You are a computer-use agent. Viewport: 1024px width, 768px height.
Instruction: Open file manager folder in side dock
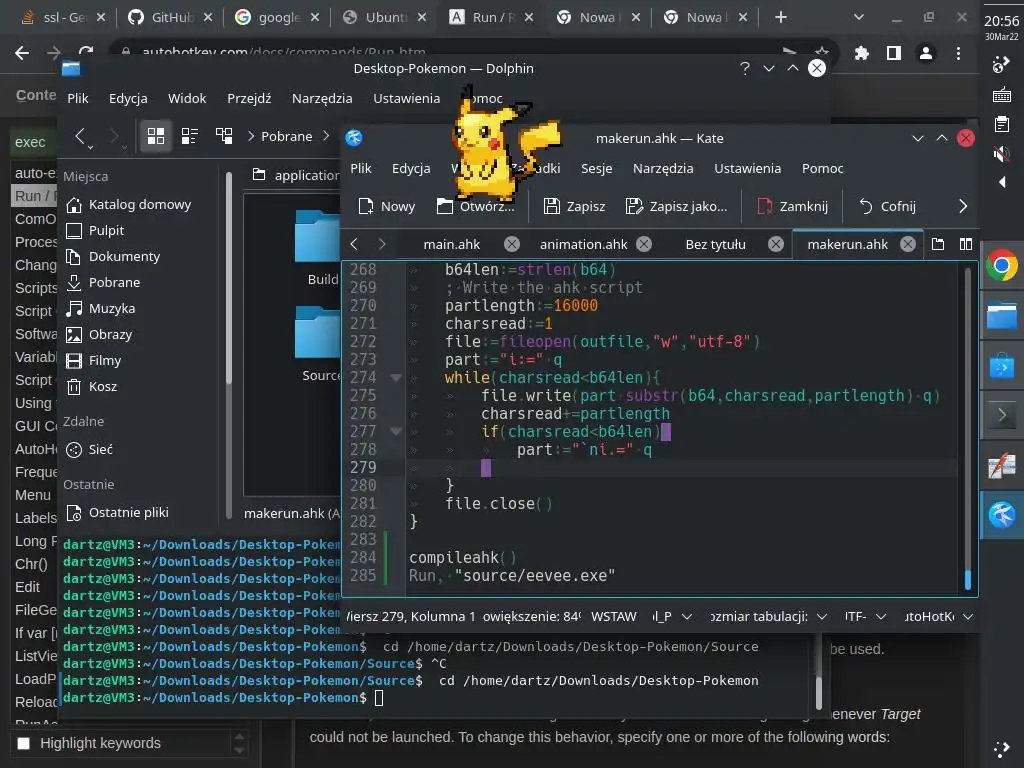[1001, 315]
